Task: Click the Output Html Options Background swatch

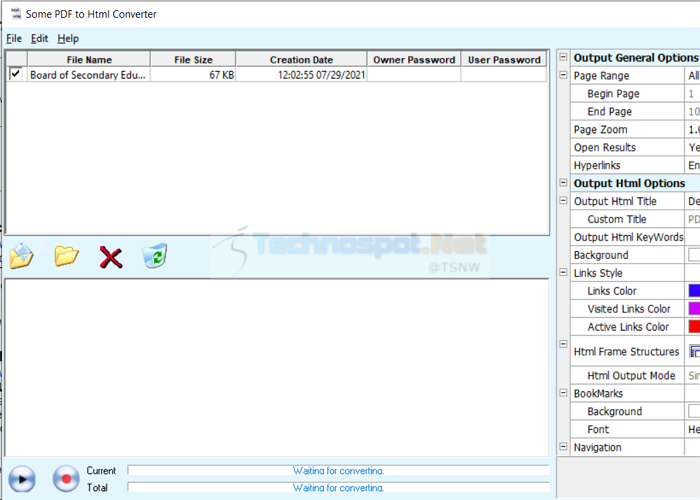Action: [694, 255]
